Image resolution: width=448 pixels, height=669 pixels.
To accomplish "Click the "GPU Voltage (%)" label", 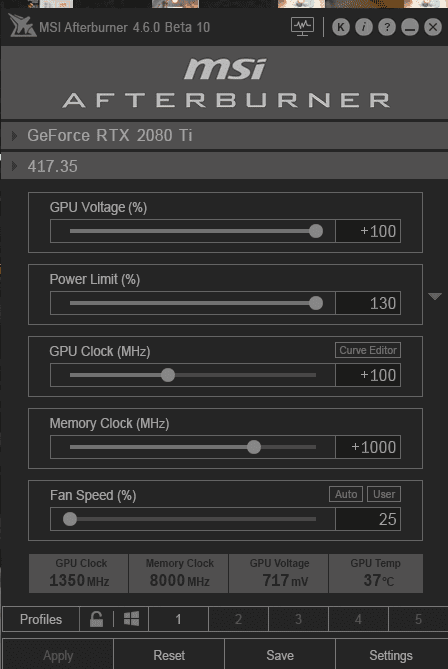I will click(98, 207).
